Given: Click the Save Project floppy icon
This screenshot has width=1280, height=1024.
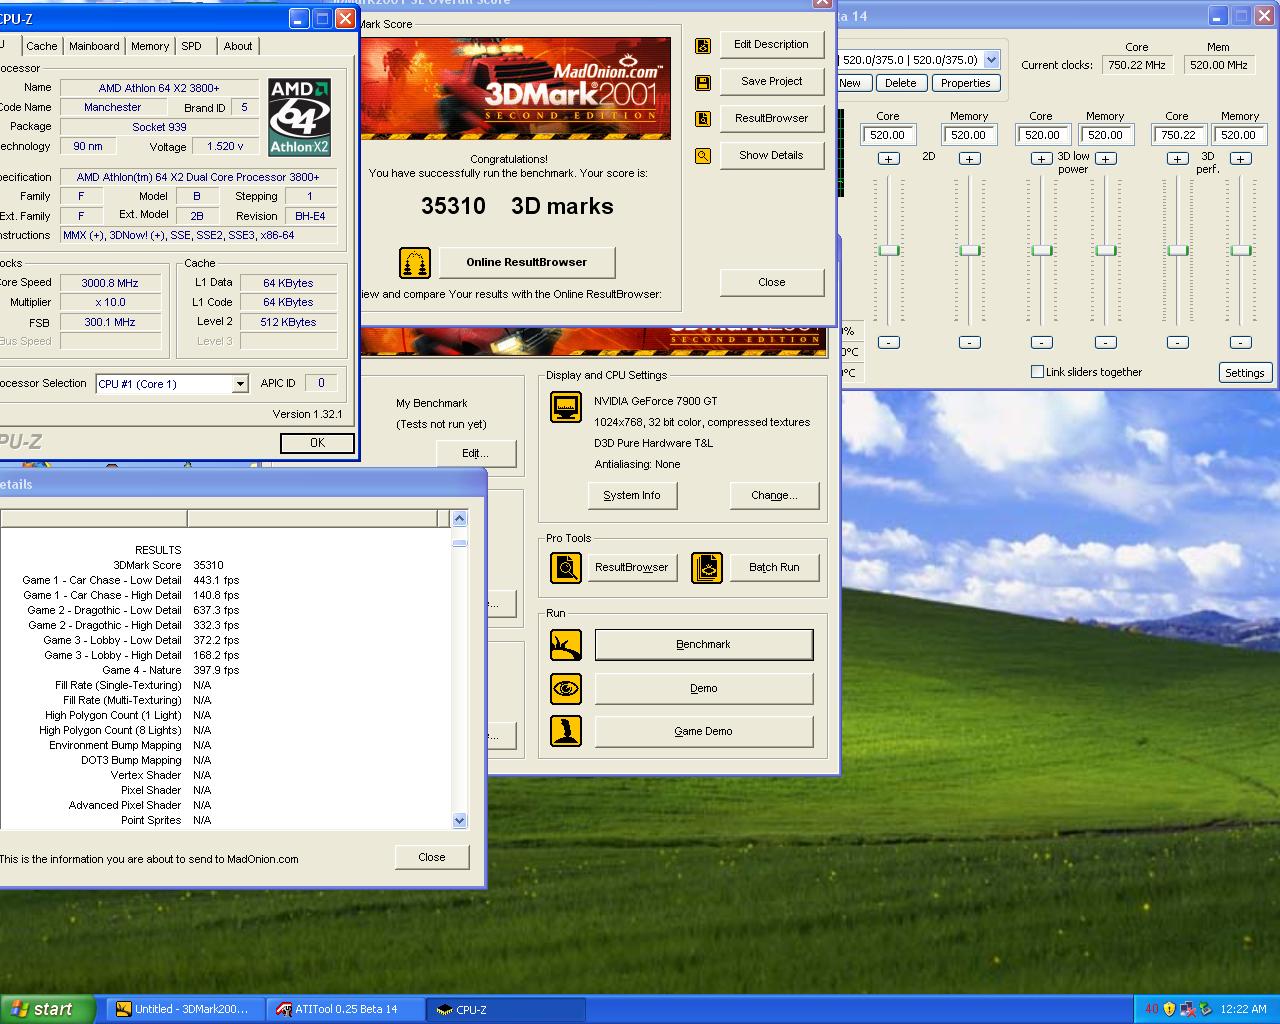Looking at the screenshot, I should coord(703,82).
